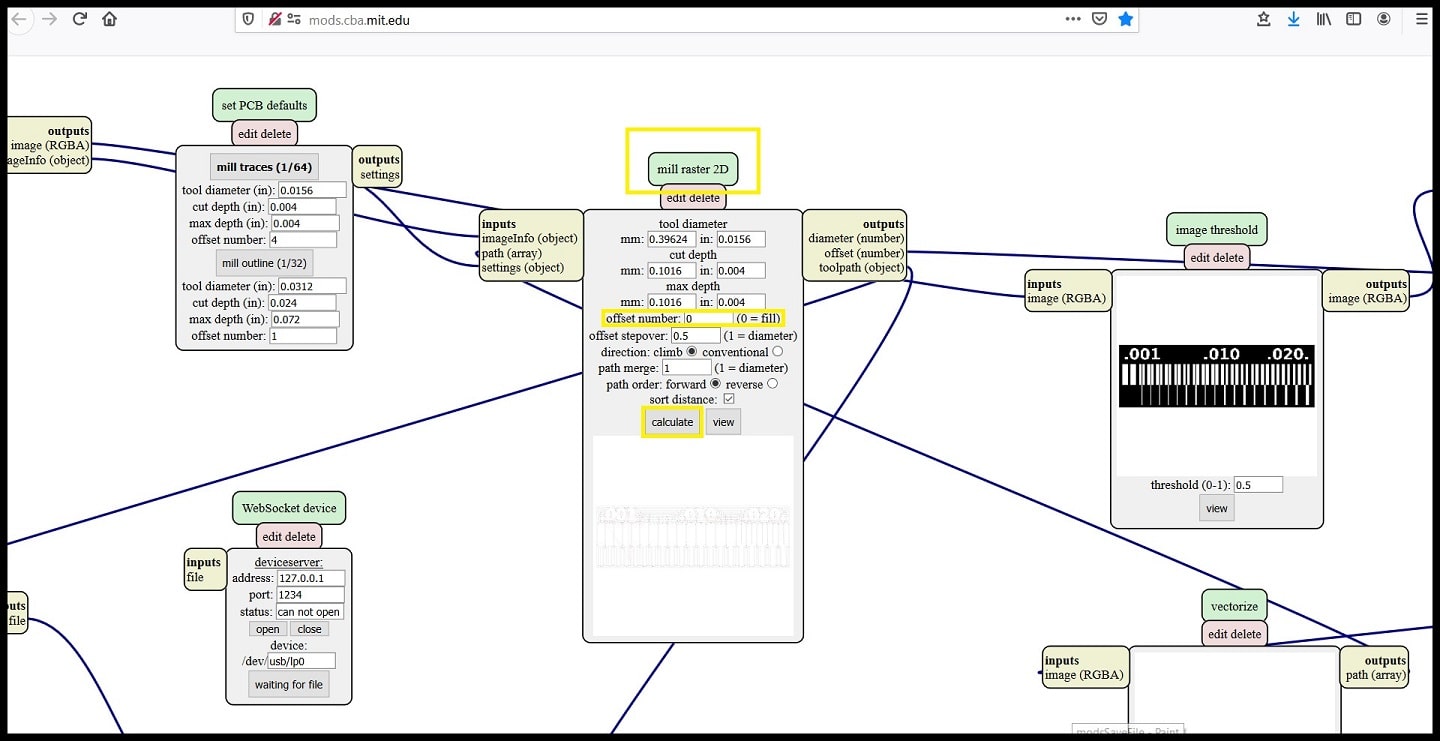Edit the WebSocket address field

311,578
